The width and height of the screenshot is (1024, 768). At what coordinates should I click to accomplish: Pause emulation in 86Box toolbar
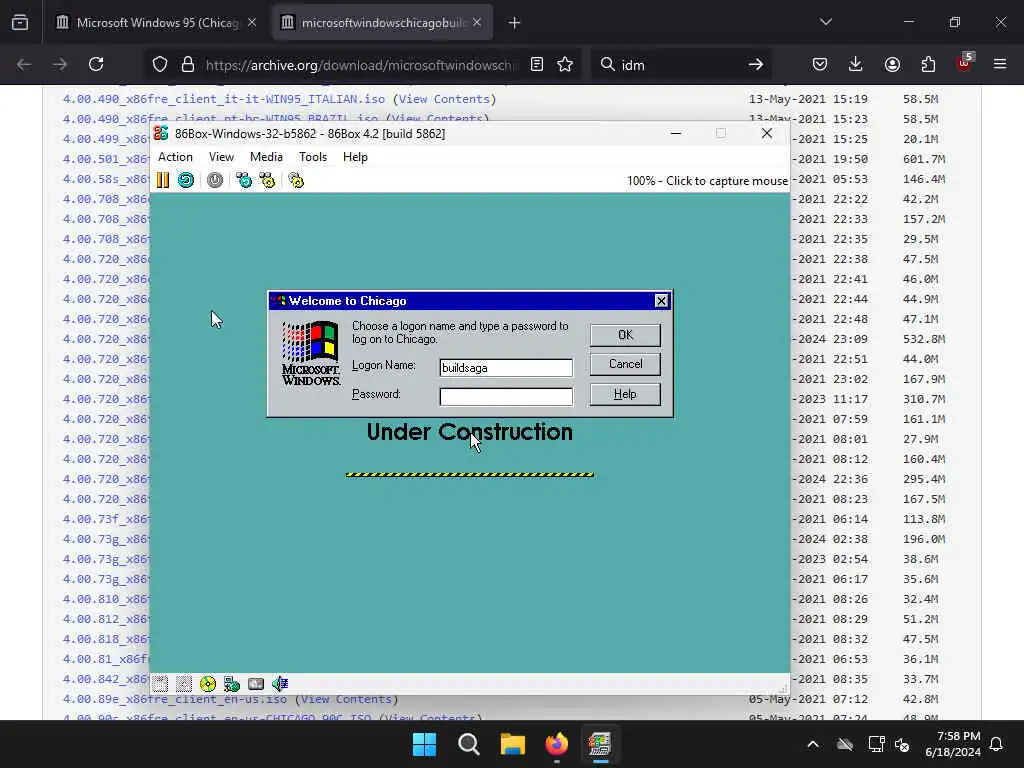pyautogui.click(x=163, y=180)
